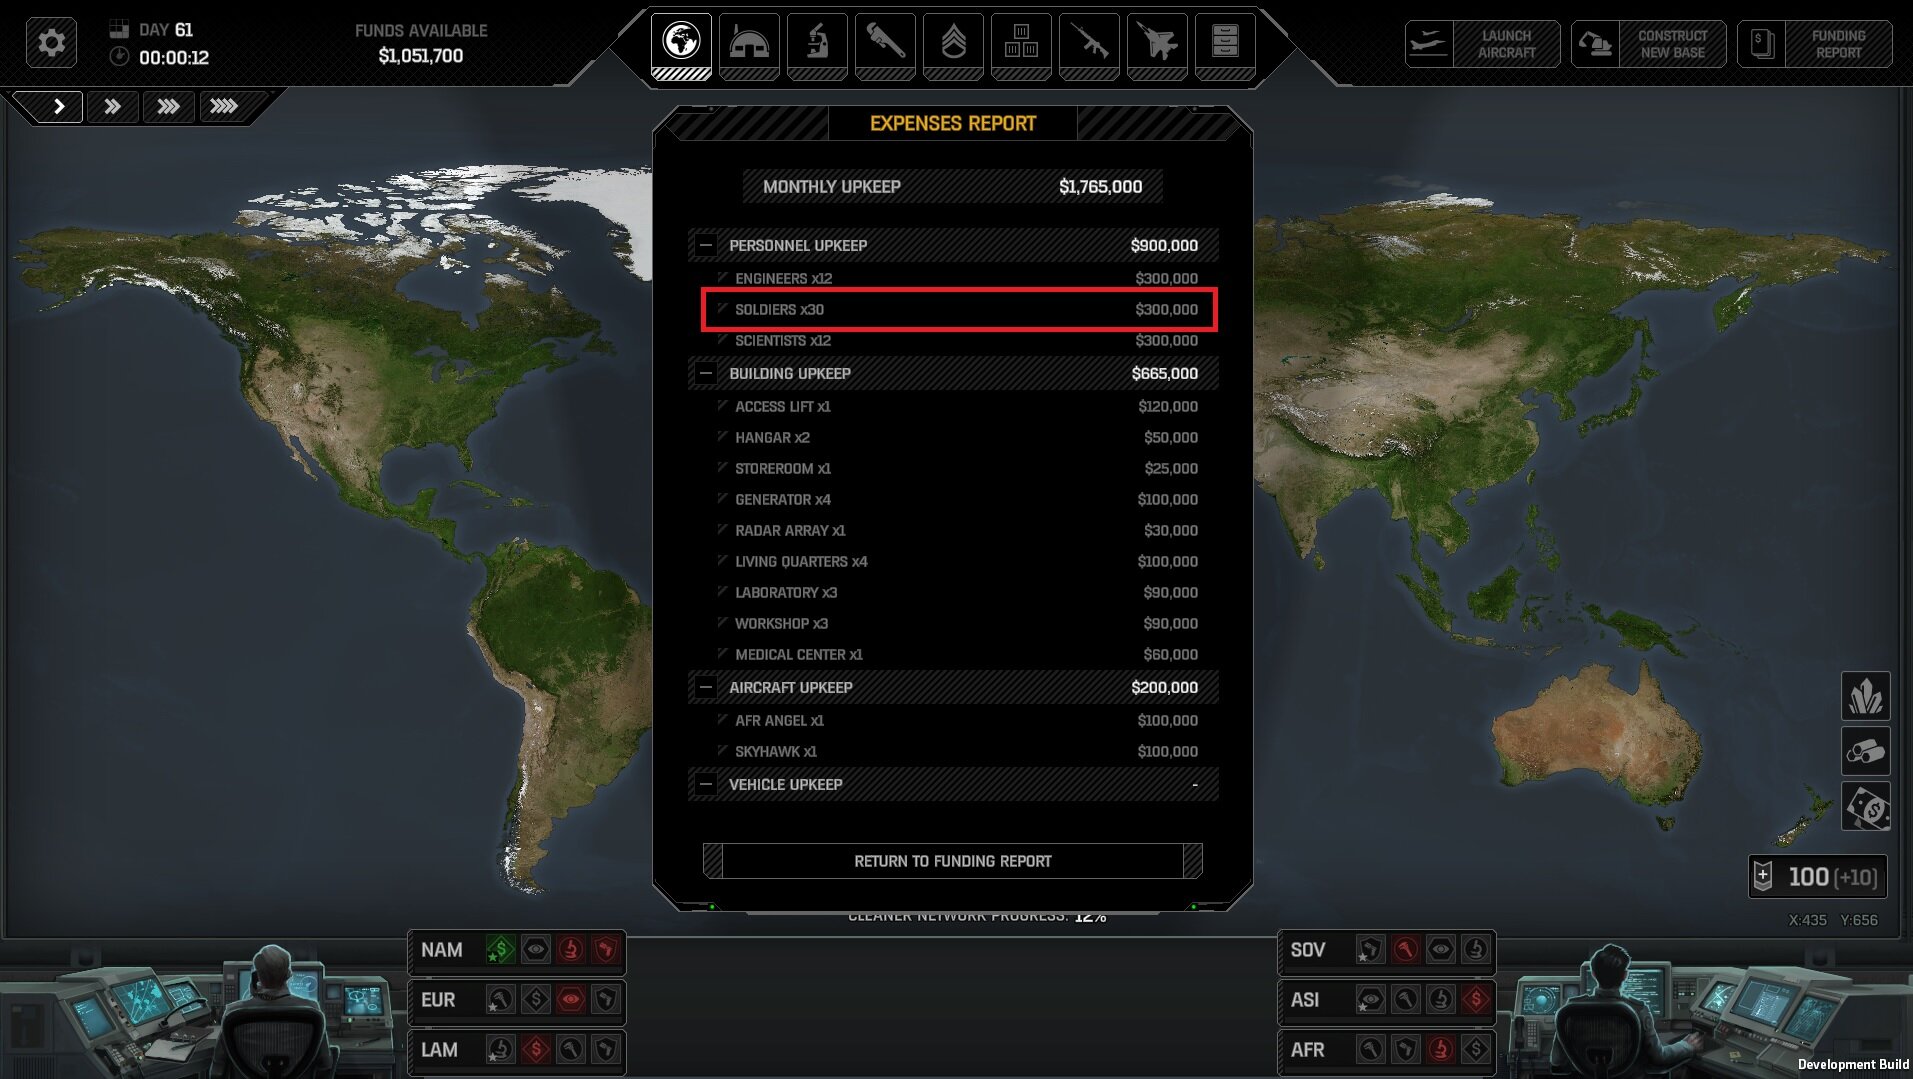1913x1079 pixels.
Task: Select the Radar Array x1 row
Action: tap(958, 530)
